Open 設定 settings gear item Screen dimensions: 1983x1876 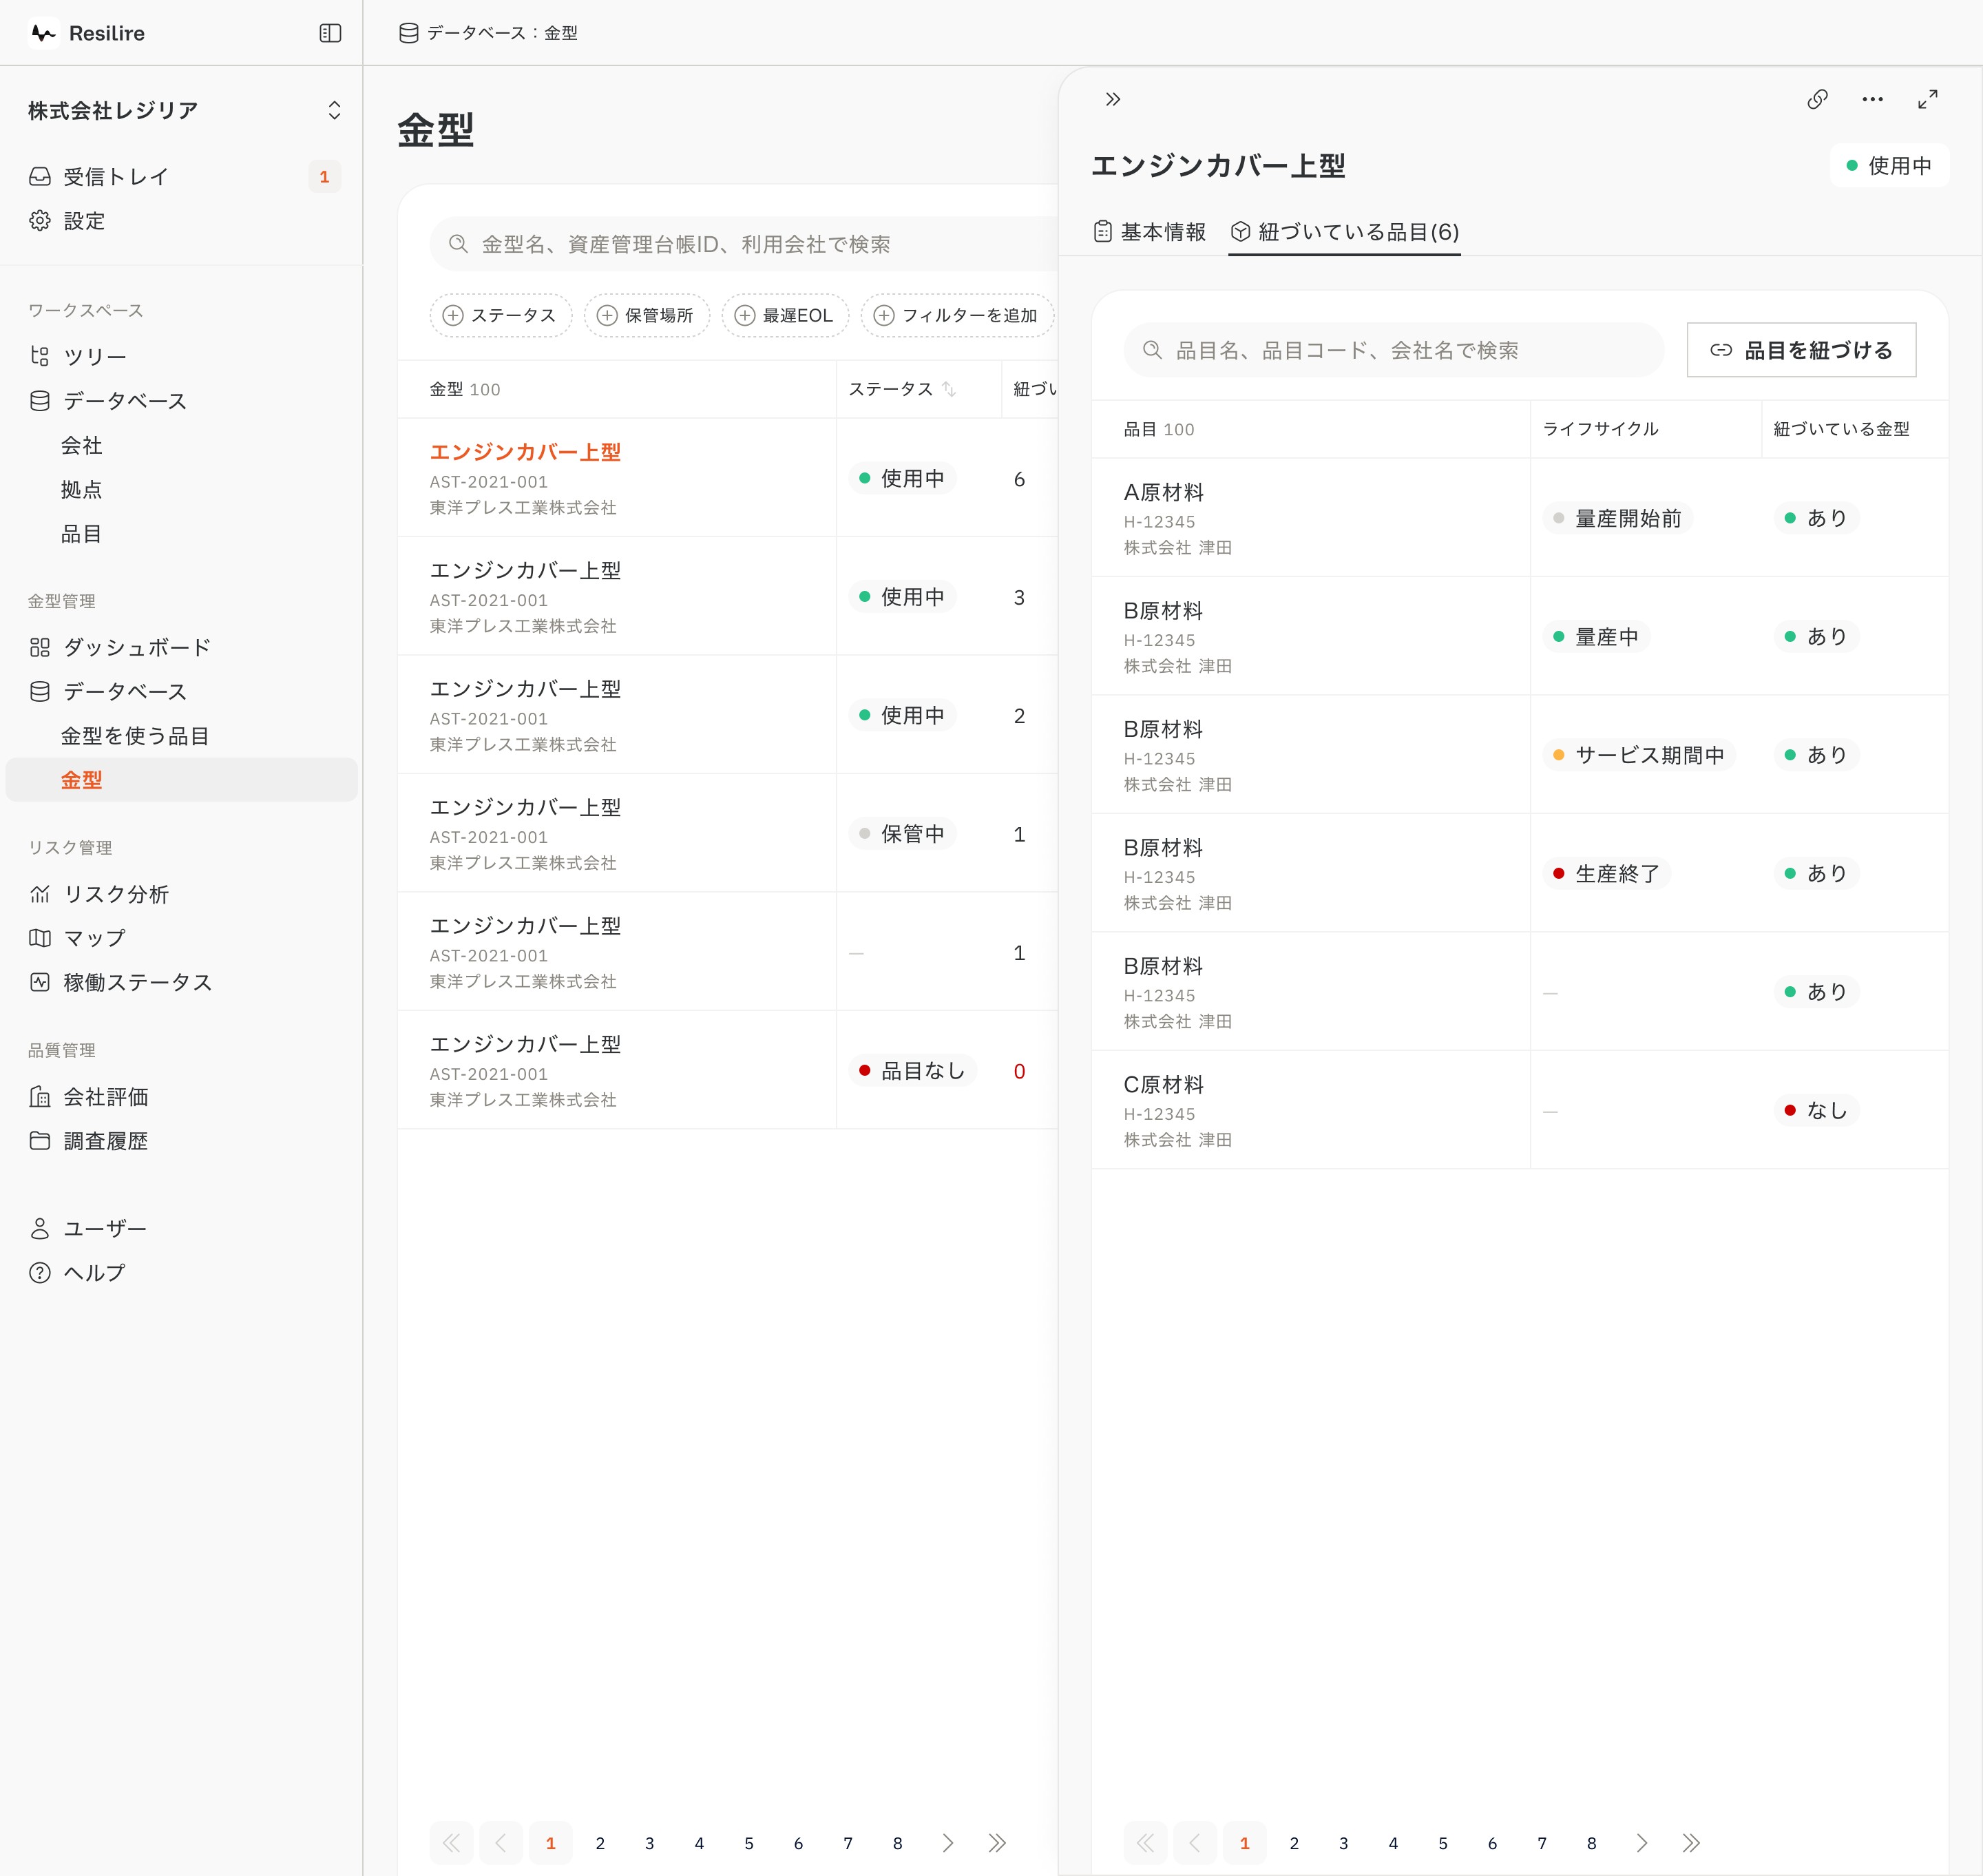pos(84,221)
